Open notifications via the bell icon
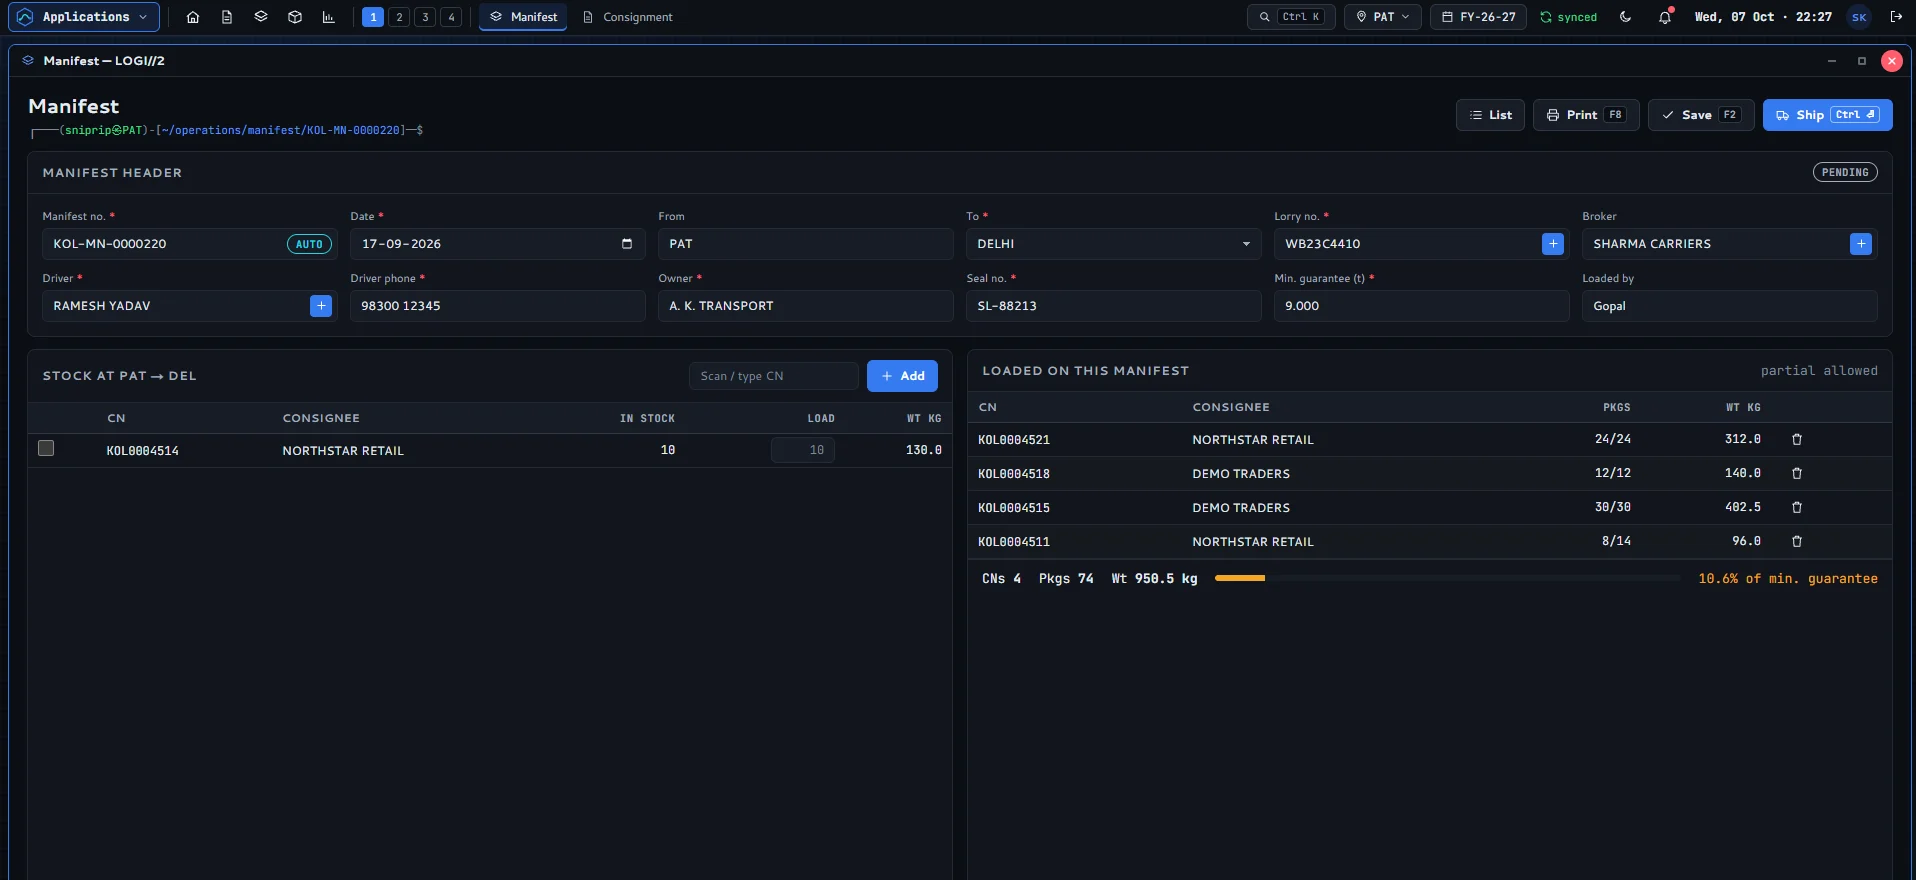 pyautogui.click(x=1665, y=17)
